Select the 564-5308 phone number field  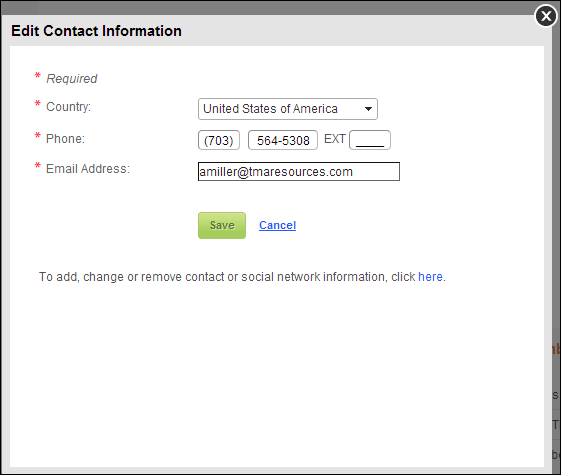(283, 140)
